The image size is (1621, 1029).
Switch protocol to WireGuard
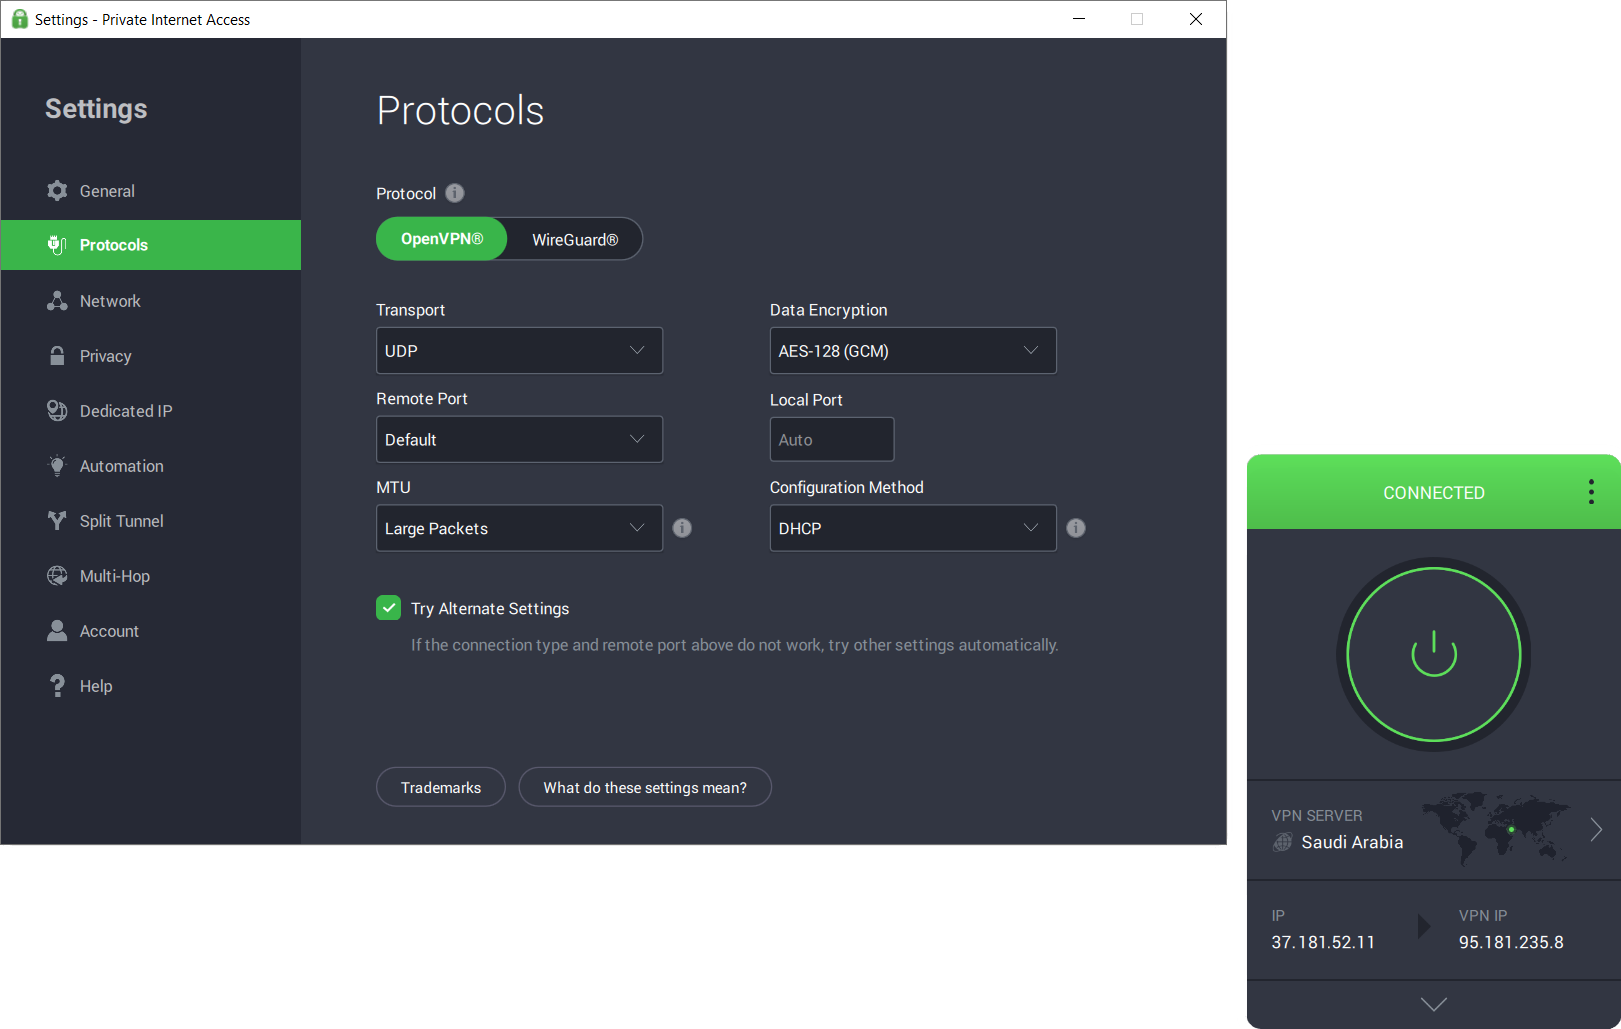click(x=573, y=239)
